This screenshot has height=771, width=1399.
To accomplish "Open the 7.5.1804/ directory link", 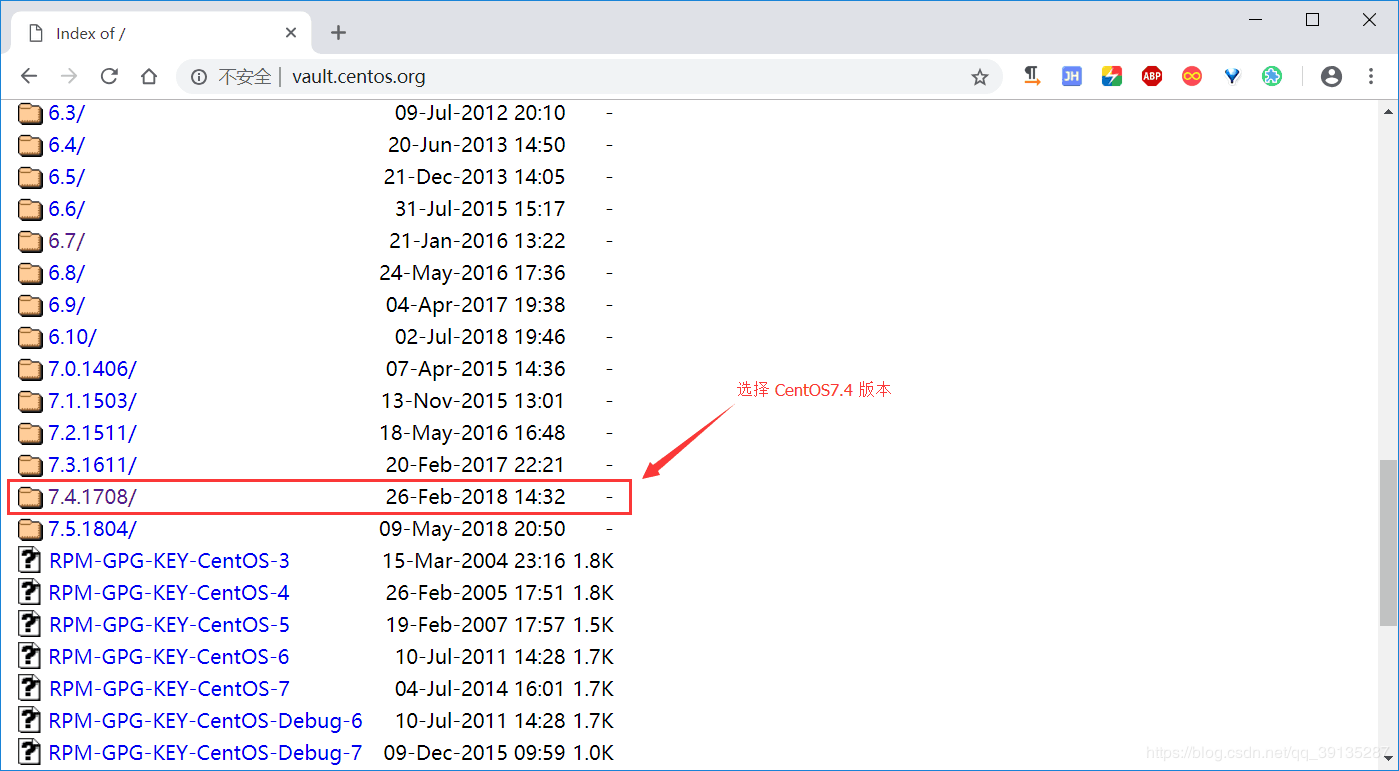I will point(92,529).
